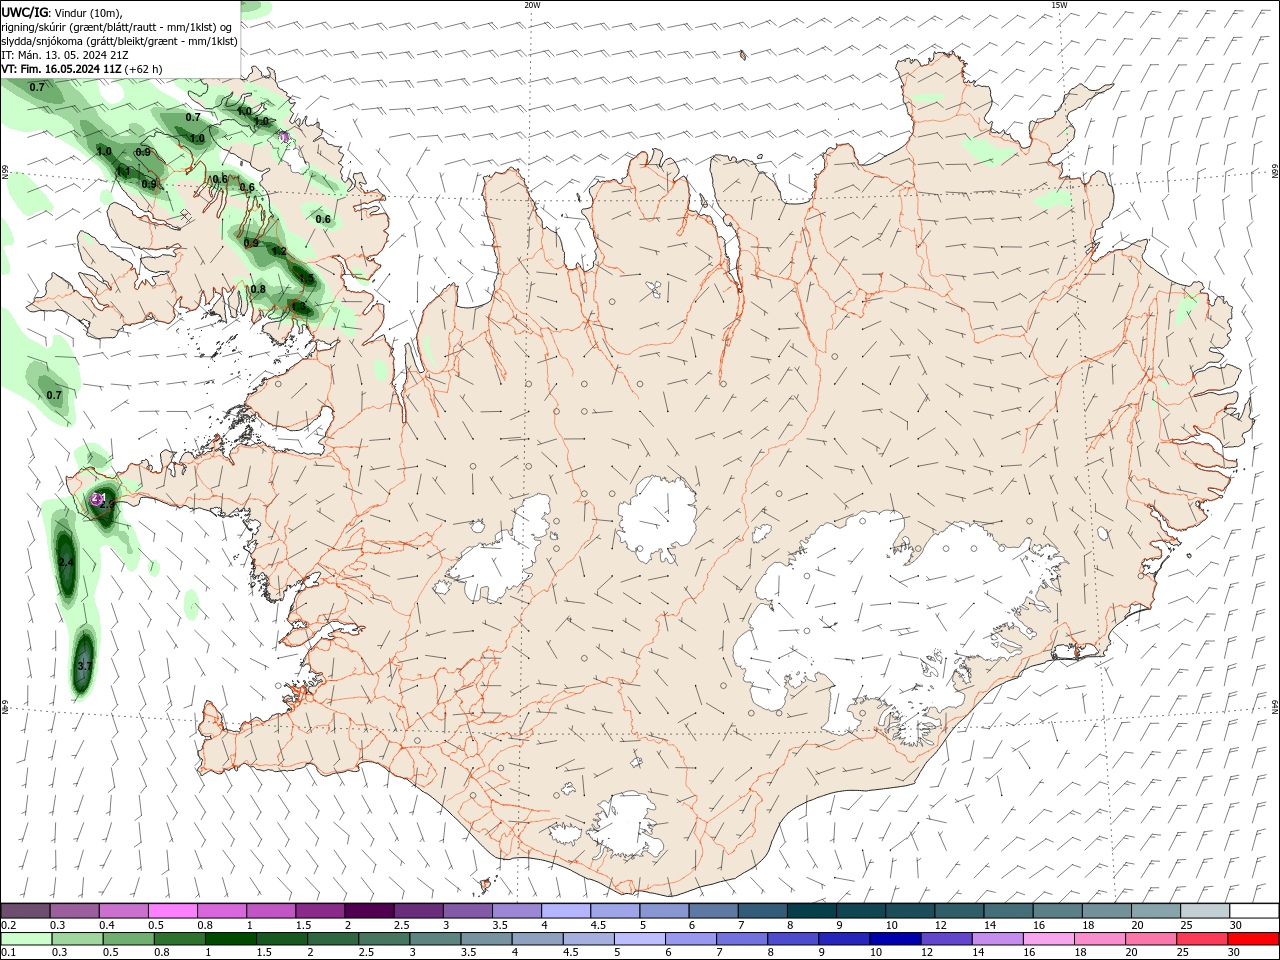
Task: Click the crimson 25 rain legend swatch
Action: (1202, 939)
